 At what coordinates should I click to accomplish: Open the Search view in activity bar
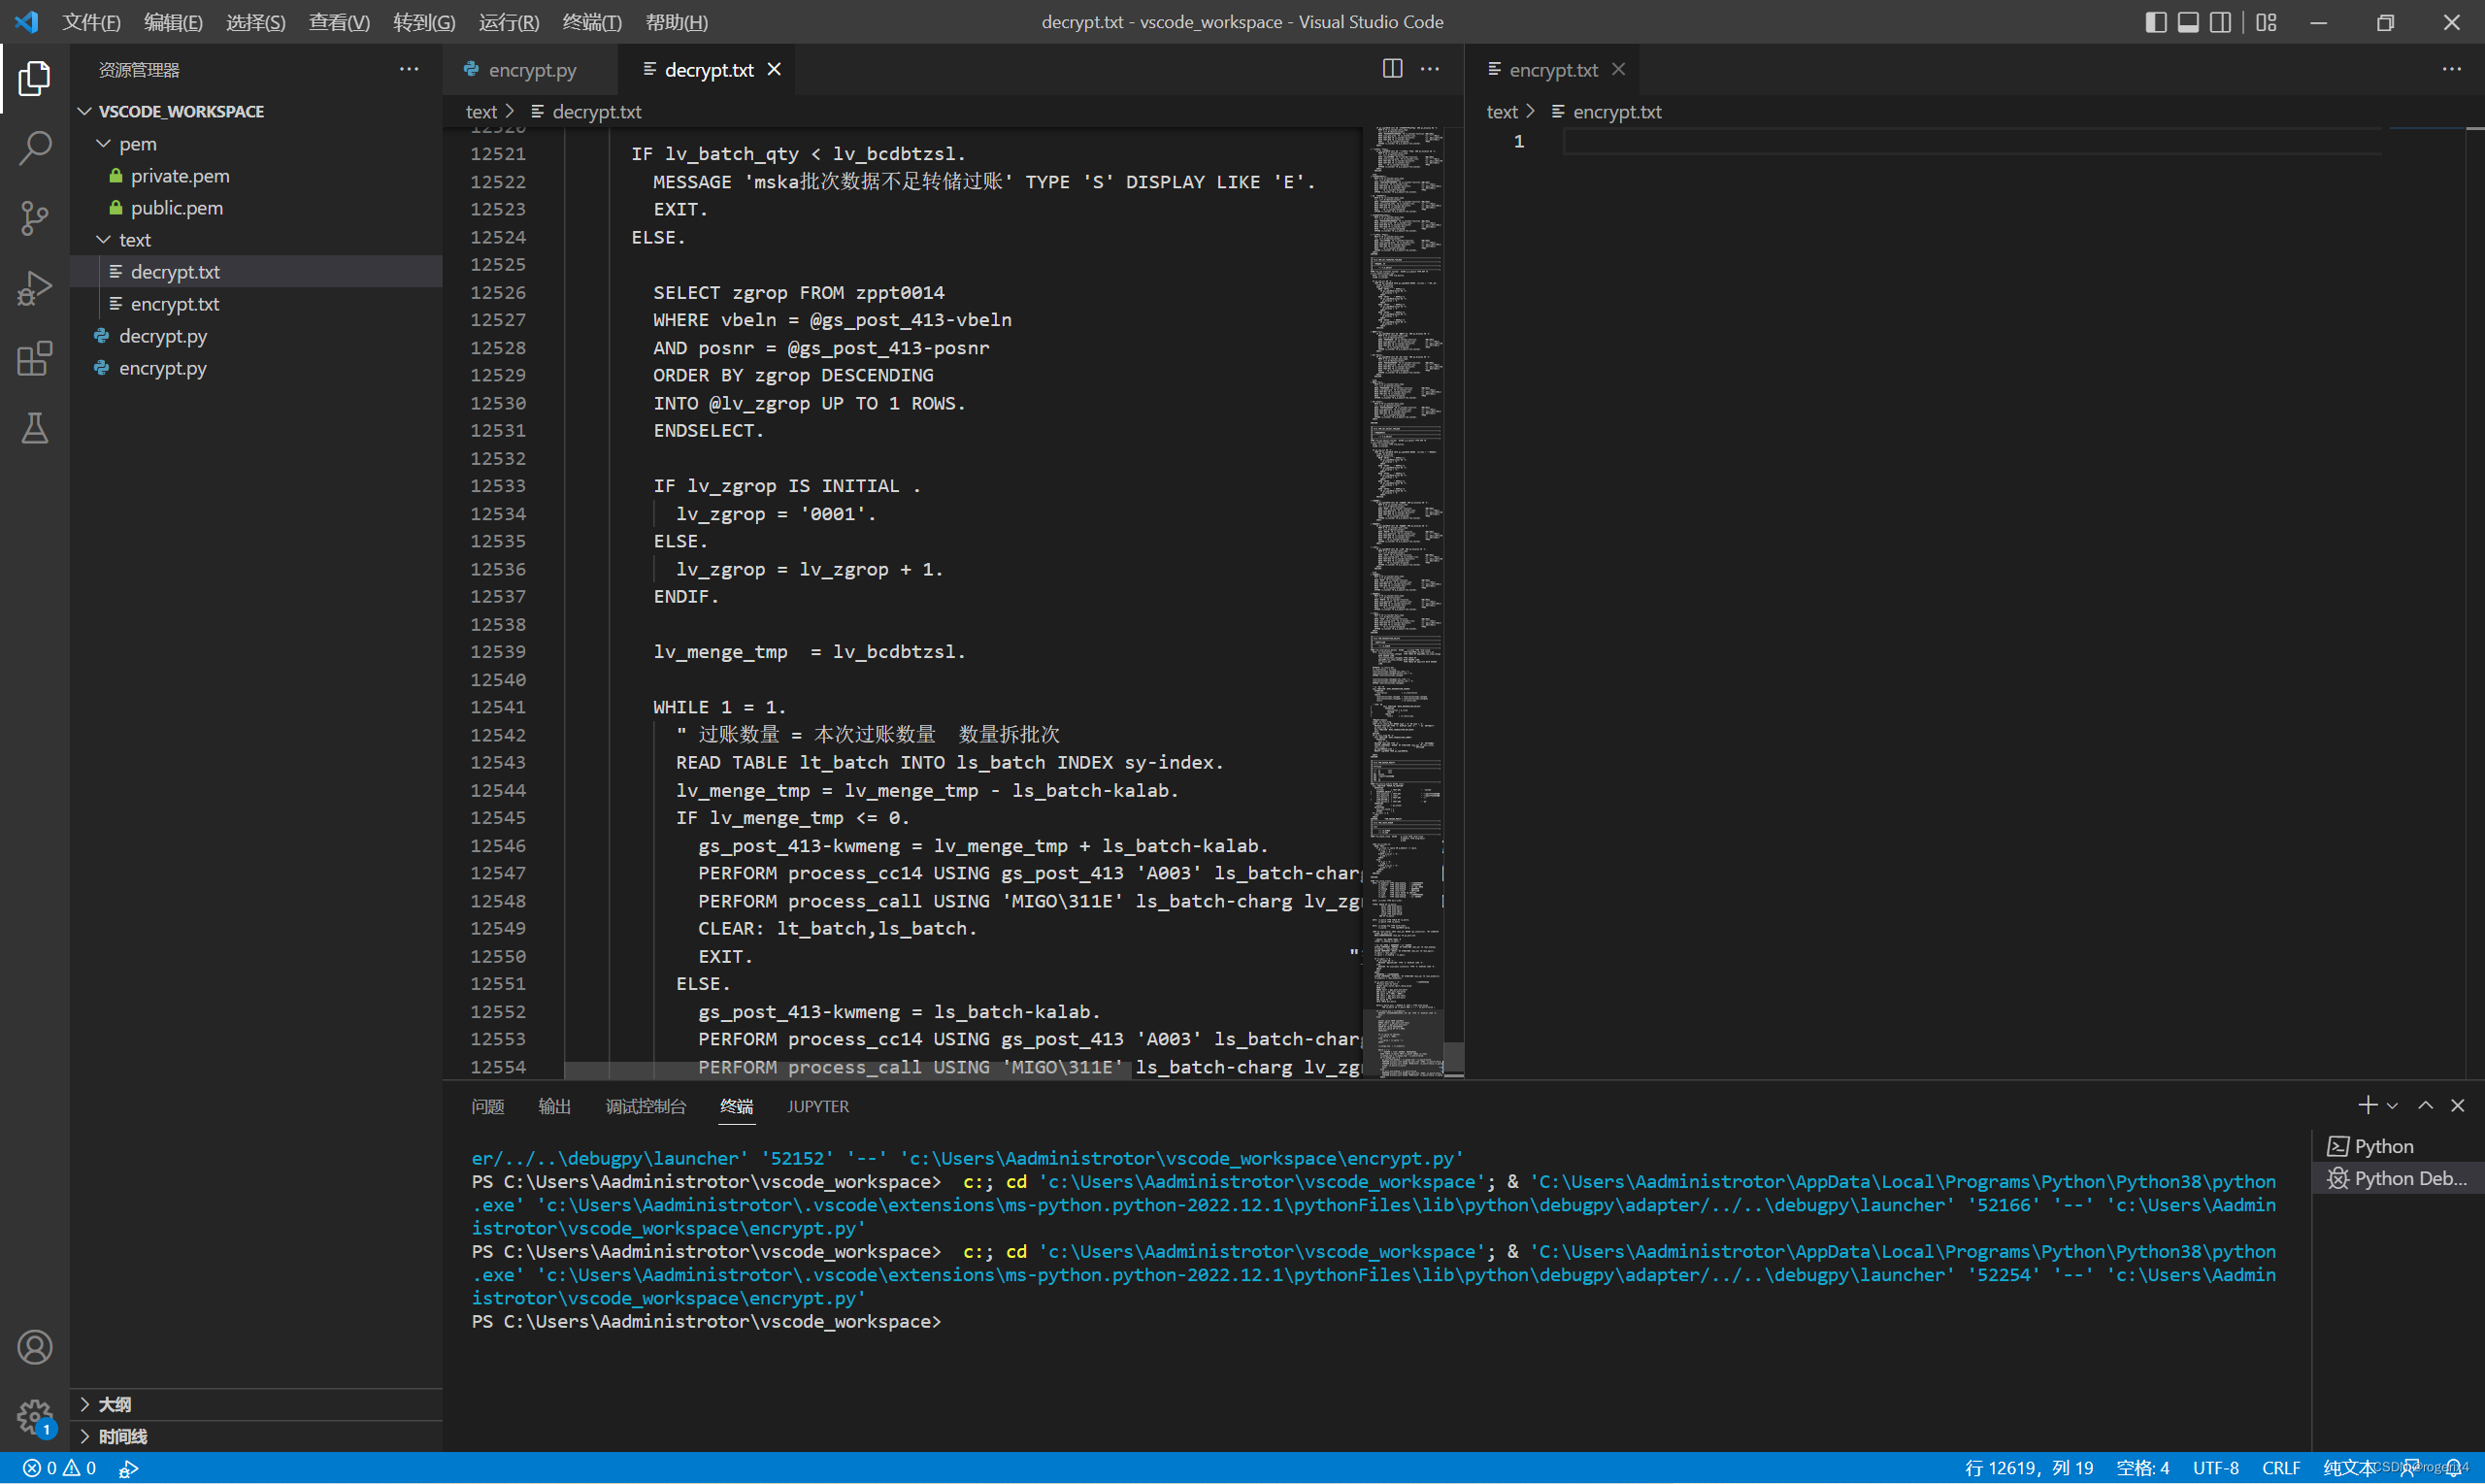tap(34, 148)
